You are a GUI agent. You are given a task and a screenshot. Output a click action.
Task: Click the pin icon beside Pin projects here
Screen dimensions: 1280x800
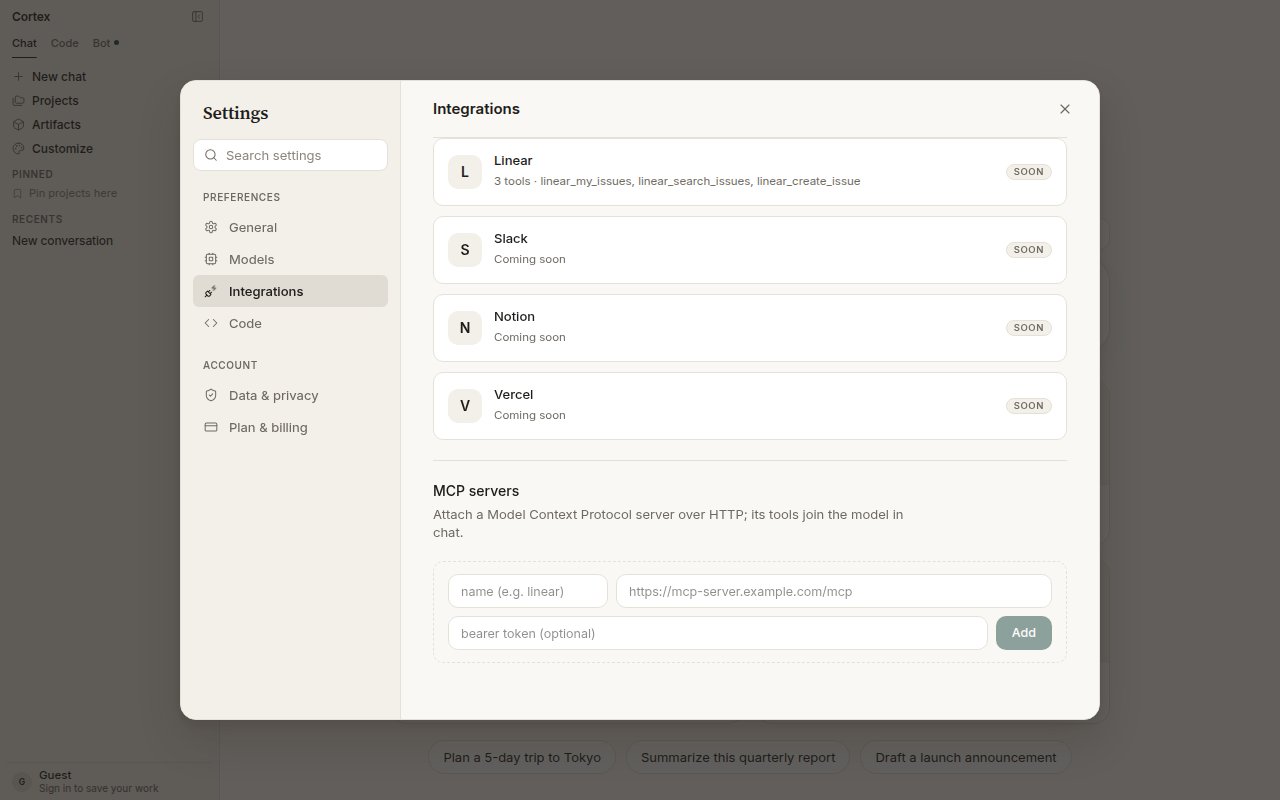18,193
